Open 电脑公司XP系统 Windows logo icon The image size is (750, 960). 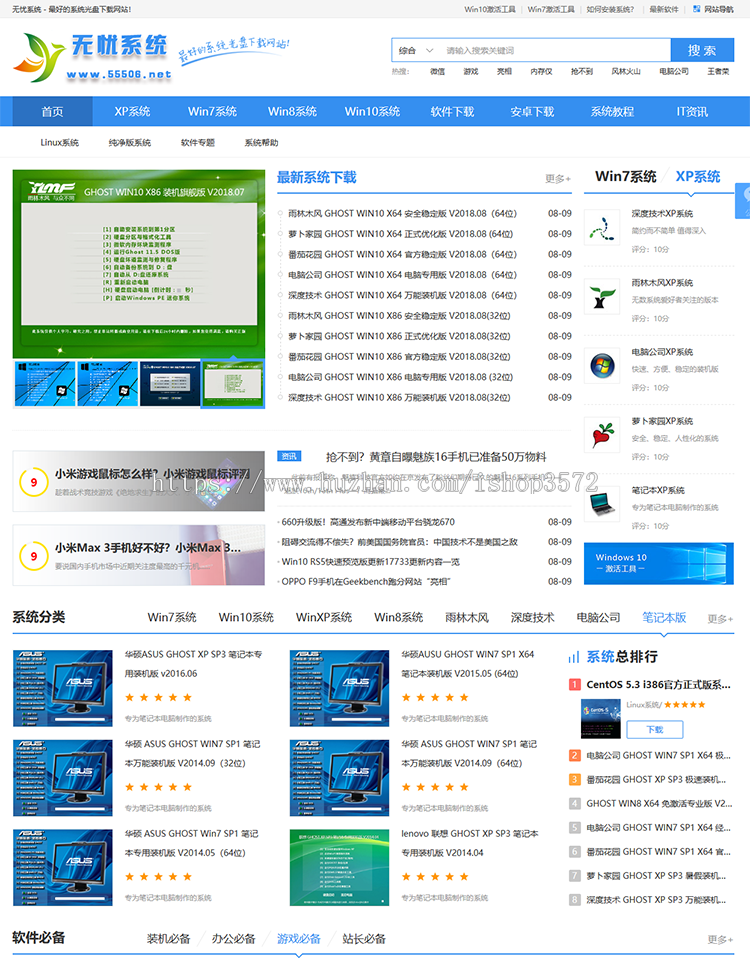(602, 366)
